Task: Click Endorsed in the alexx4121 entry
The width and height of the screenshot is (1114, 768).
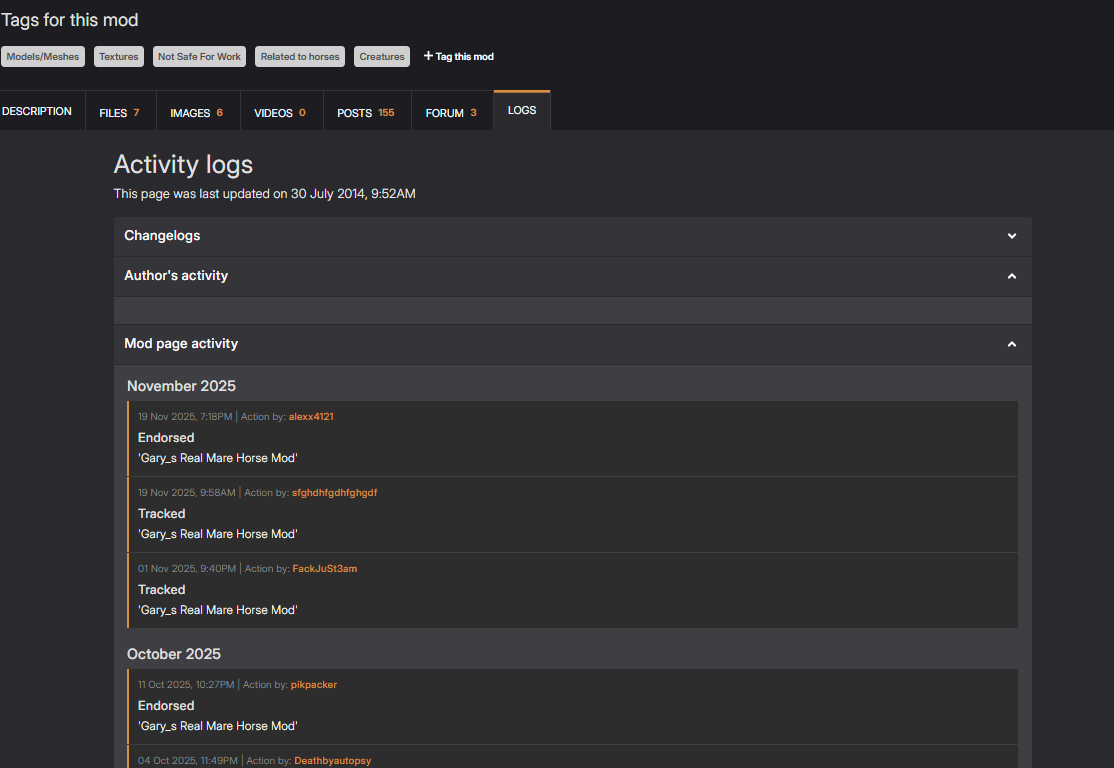Action: coord(166,438)
